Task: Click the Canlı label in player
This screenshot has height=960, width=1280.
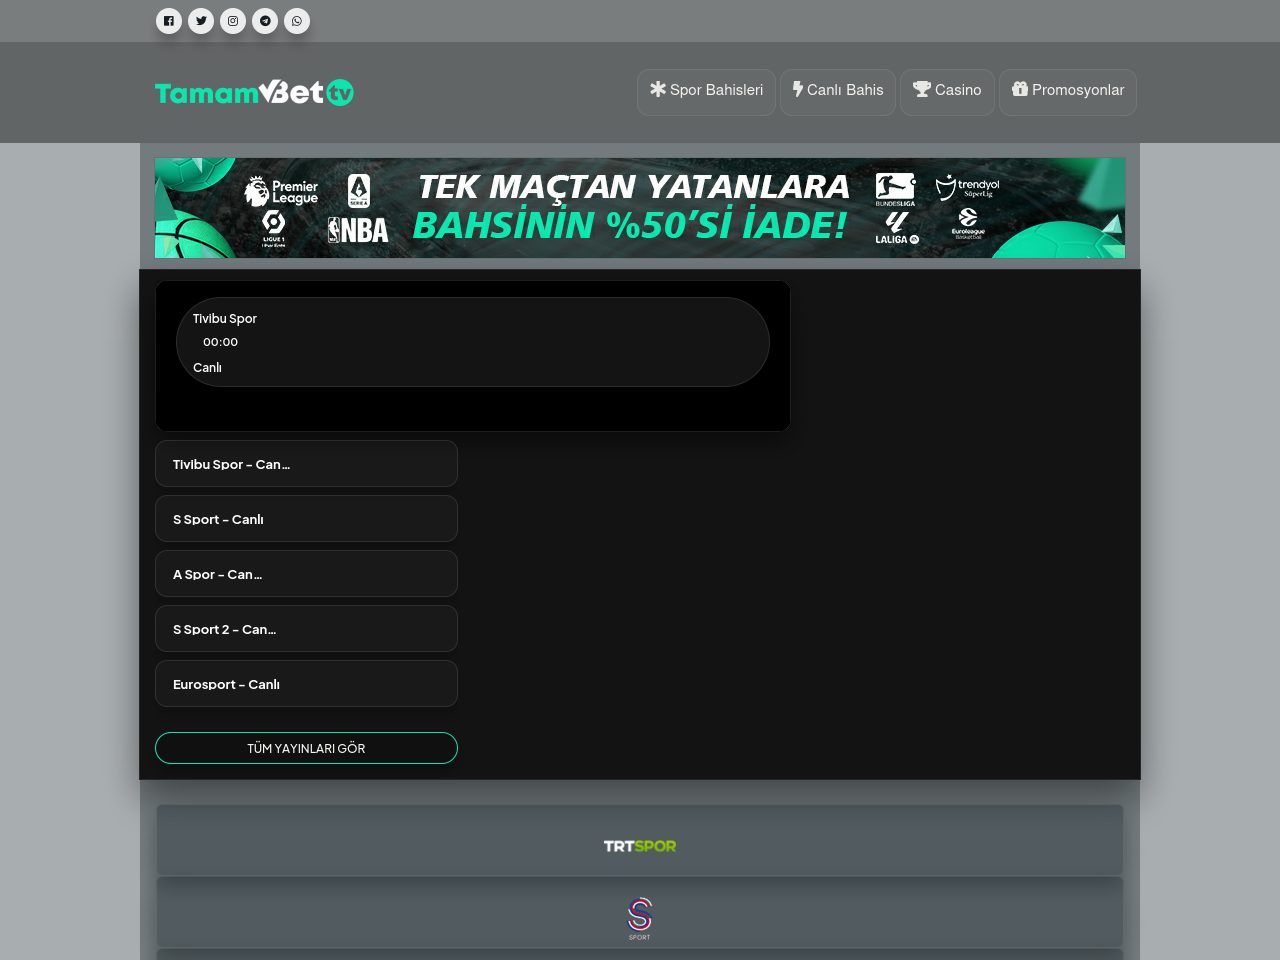Action: coord(207,367)
